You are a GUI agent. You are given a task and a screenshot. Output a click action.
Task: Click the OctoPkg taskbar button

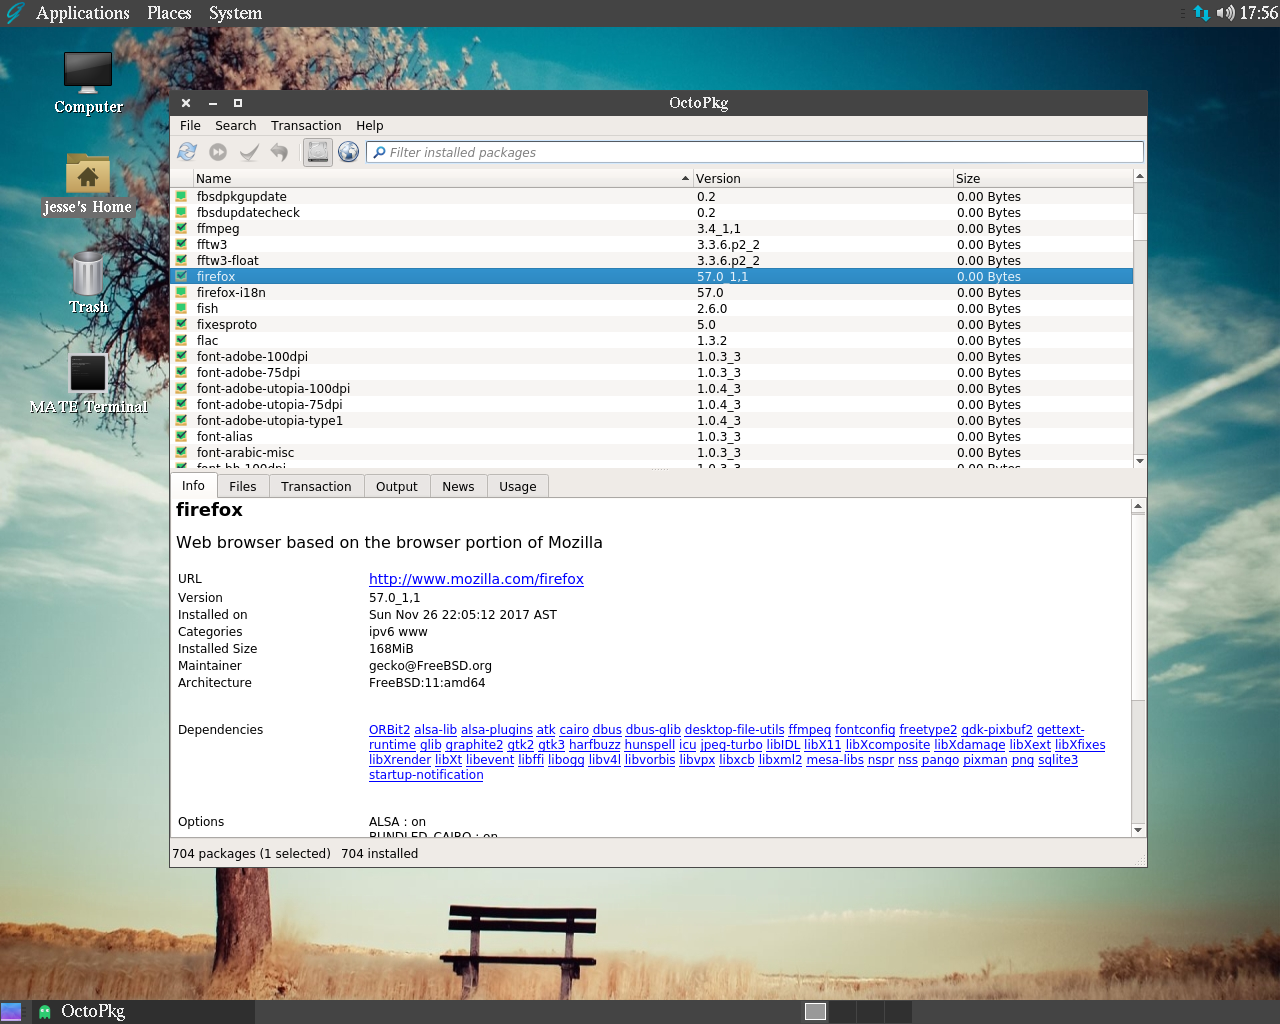click(x=143, y=1012)
